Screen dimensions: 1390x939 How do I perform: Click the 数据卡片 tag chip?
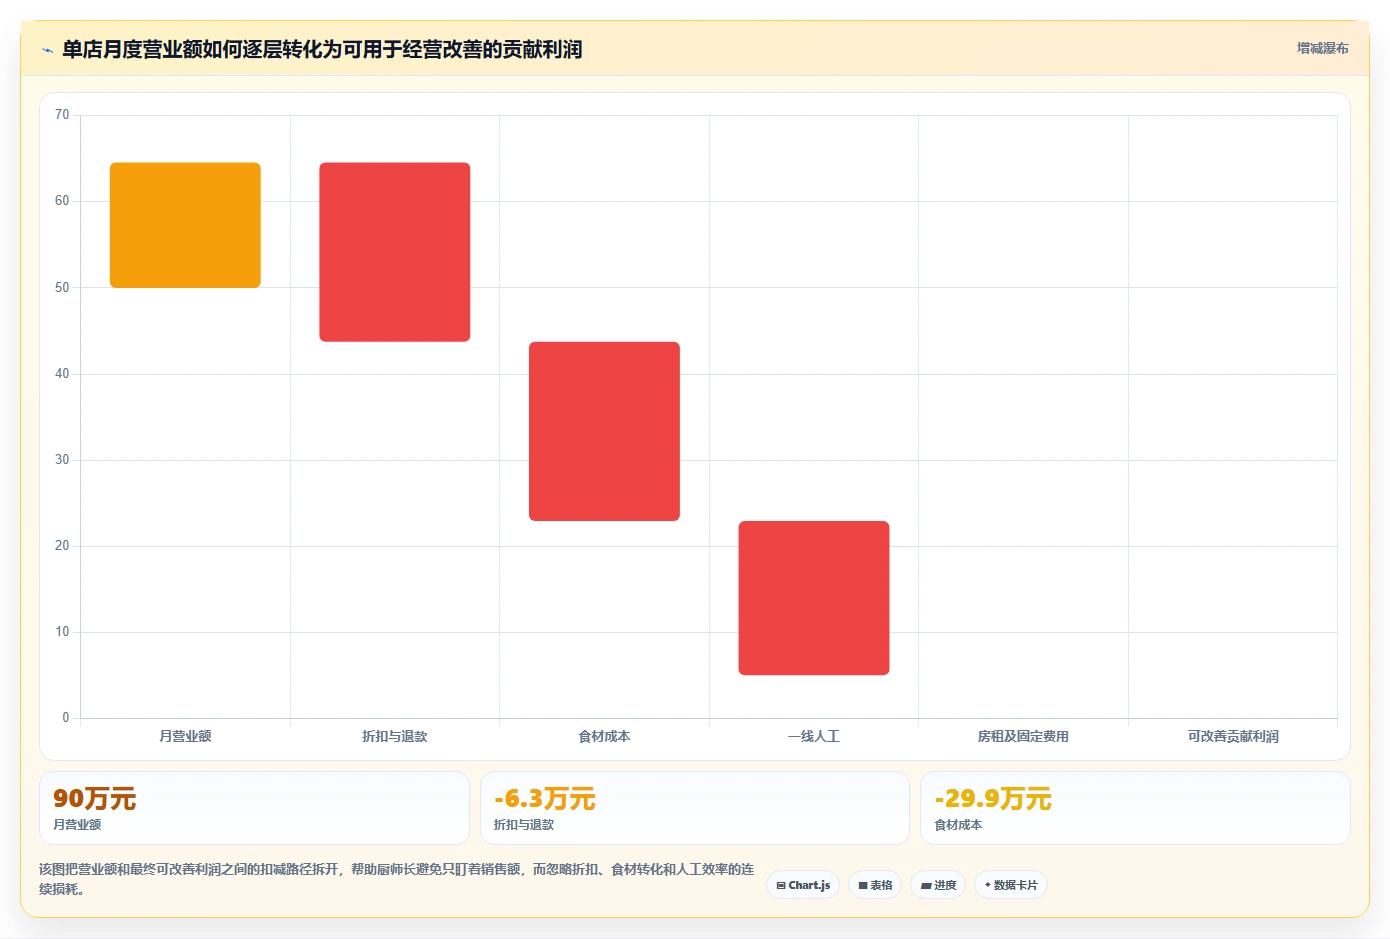[1011, 885]
